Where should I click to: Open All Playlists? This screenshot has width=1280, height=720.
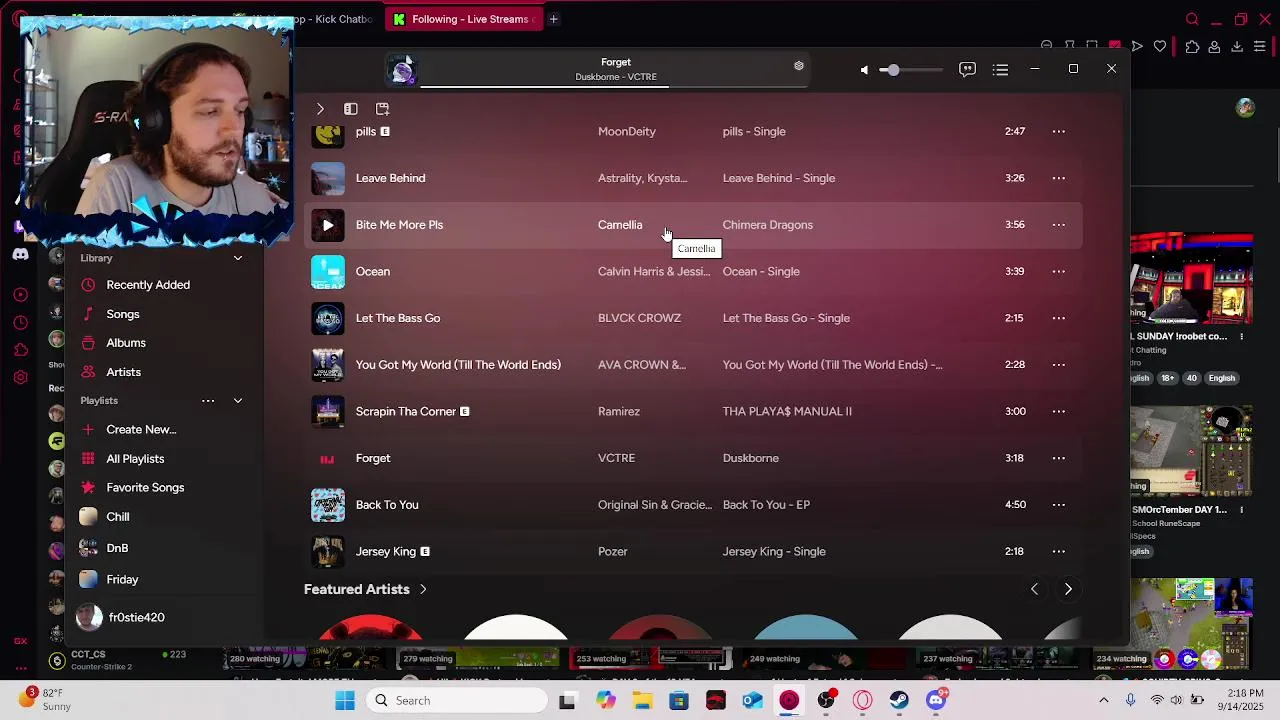click(135, 459)
